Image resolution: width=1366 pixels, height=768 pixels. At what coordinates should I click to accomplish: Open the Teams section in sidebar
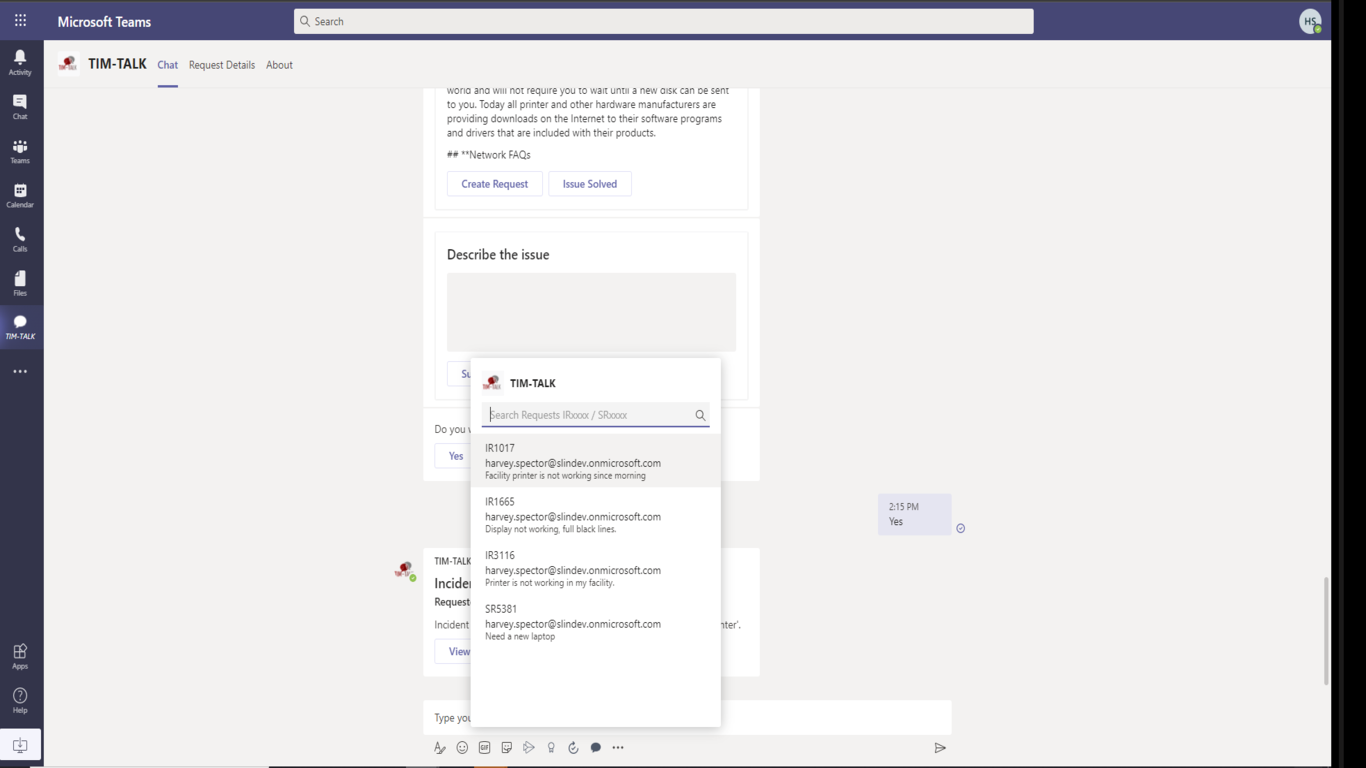pyautogui.click(x=20, y=150)
